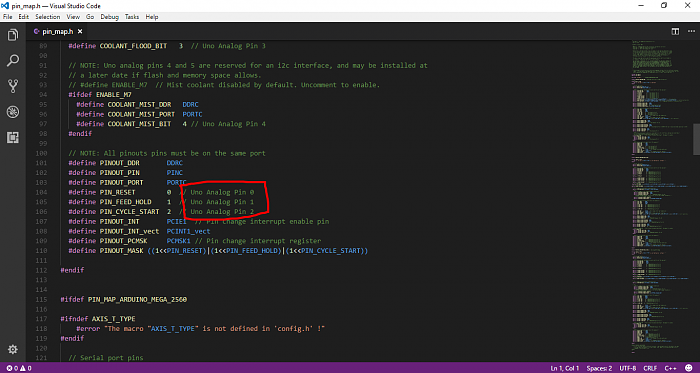Click the #error message on line 118
The image size is (700, 373).
pos(200,329)
